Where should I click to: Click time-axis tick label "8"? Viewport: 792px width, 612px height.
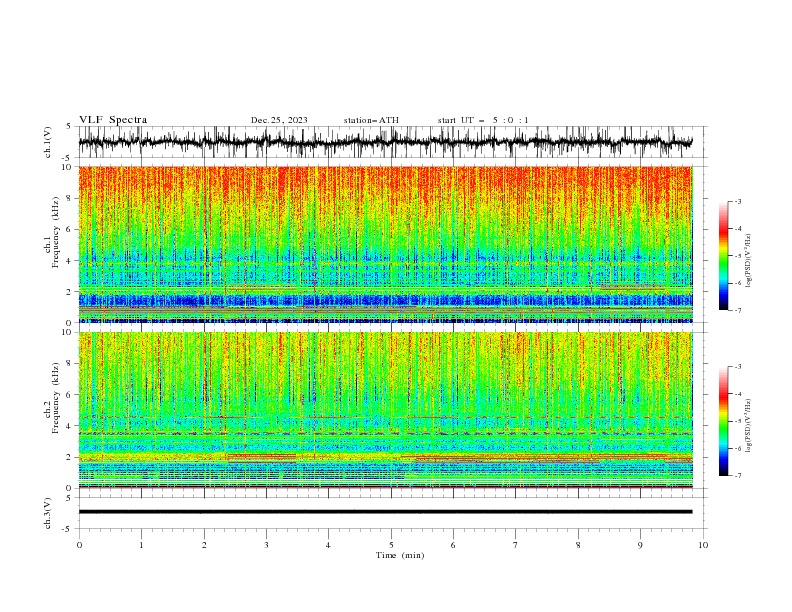pos(578,545)
